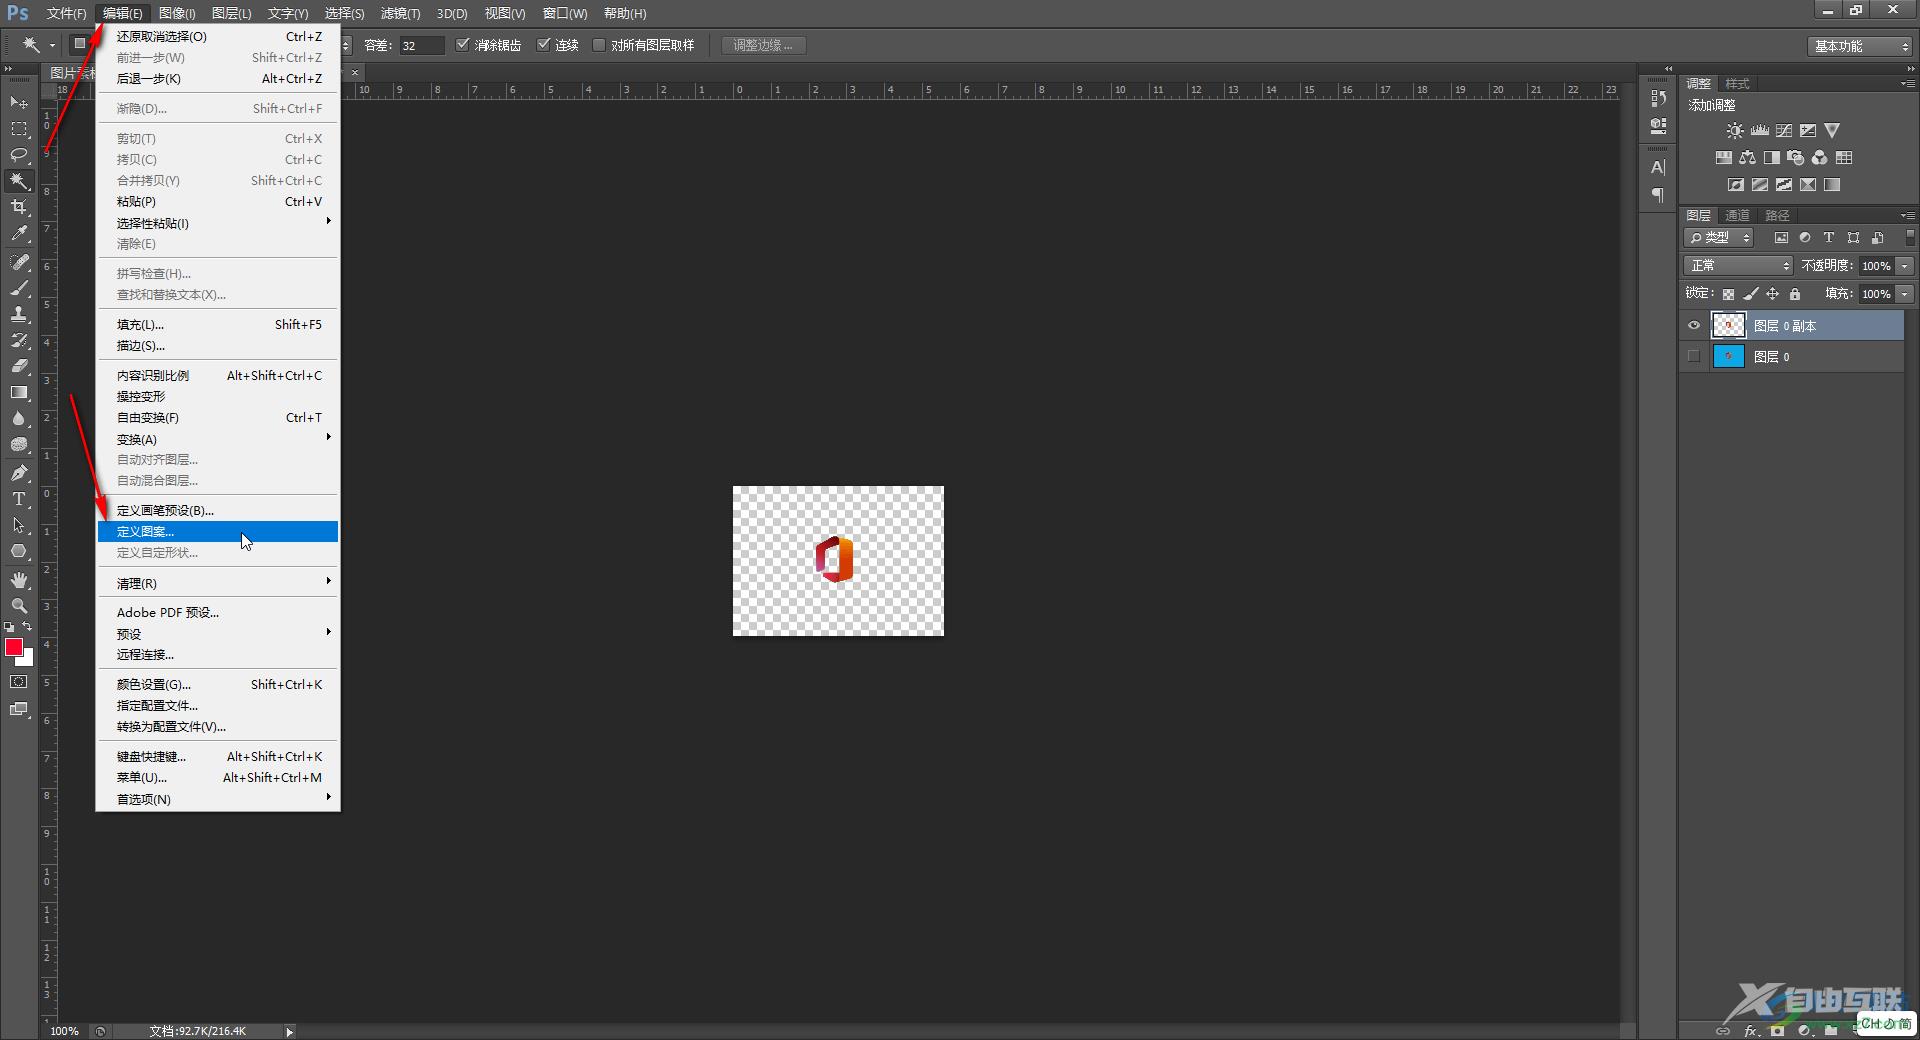This screenshot has width=1920, height=1040.
Task: Select the Brush tool
Action: [19, 288]
